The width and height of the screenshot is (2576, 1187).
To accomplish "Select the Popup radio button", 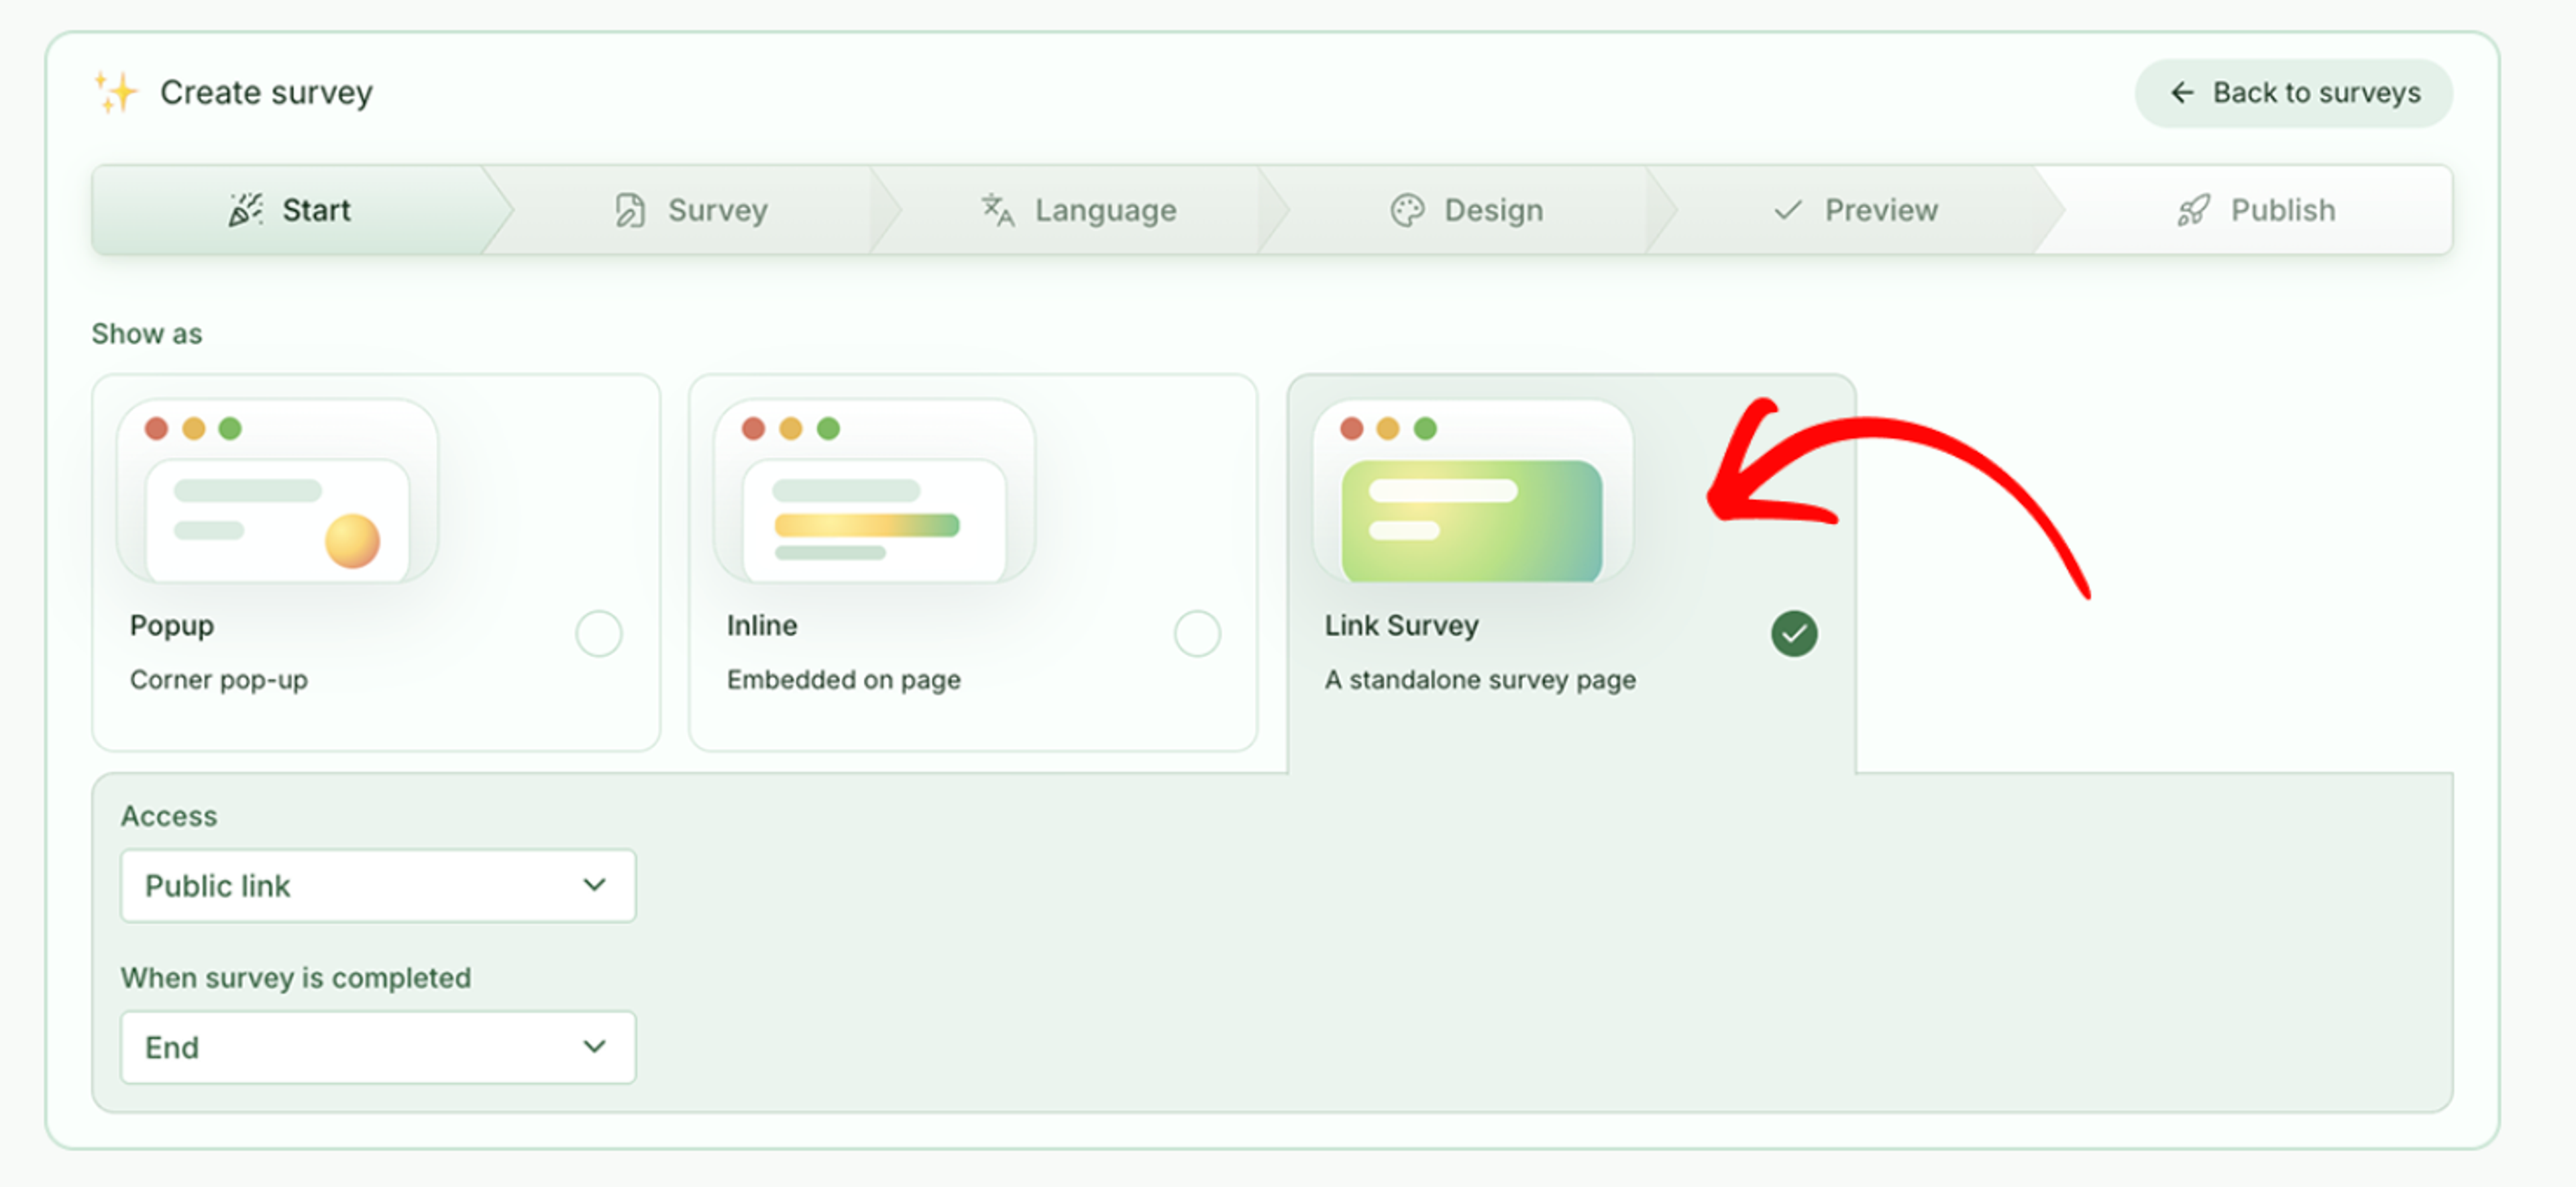I will click(599, 633).
